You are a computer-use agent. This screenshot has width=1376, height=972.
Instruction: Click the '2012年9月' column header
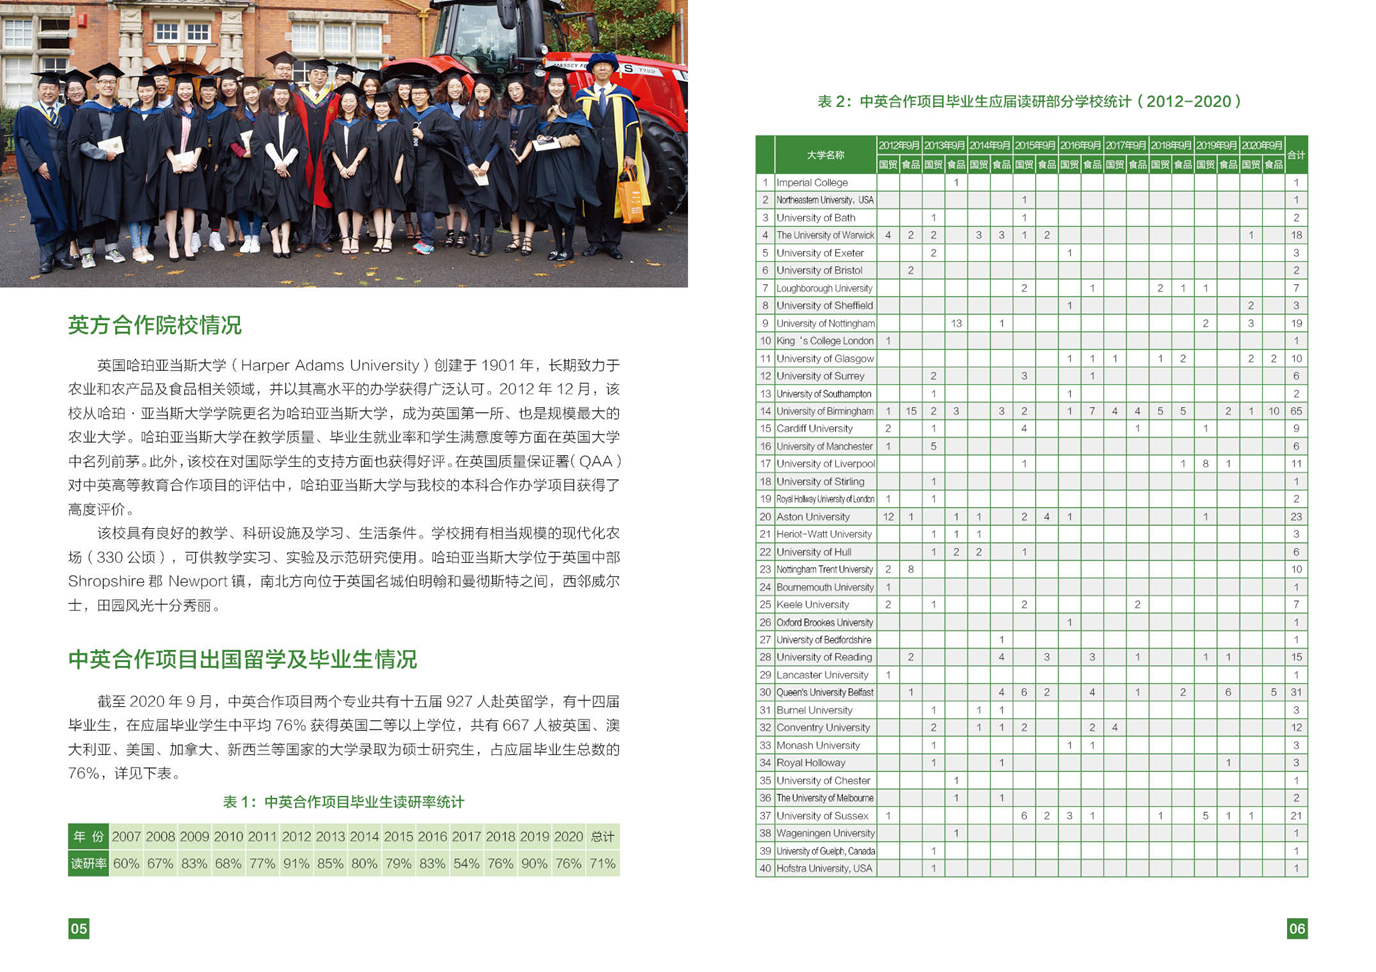pos(899,146)
